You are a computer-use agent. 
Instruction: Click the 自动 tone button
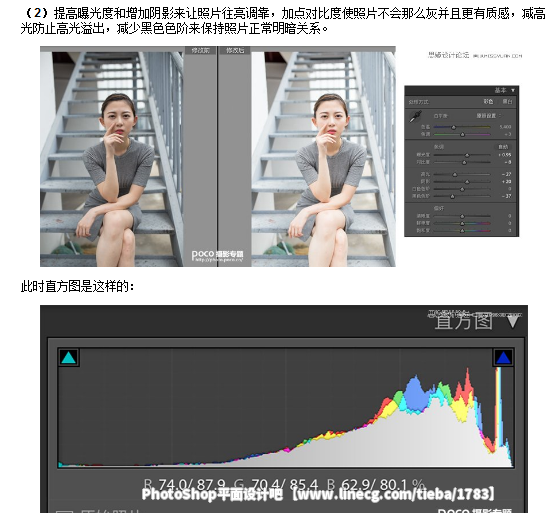[503, 147]
